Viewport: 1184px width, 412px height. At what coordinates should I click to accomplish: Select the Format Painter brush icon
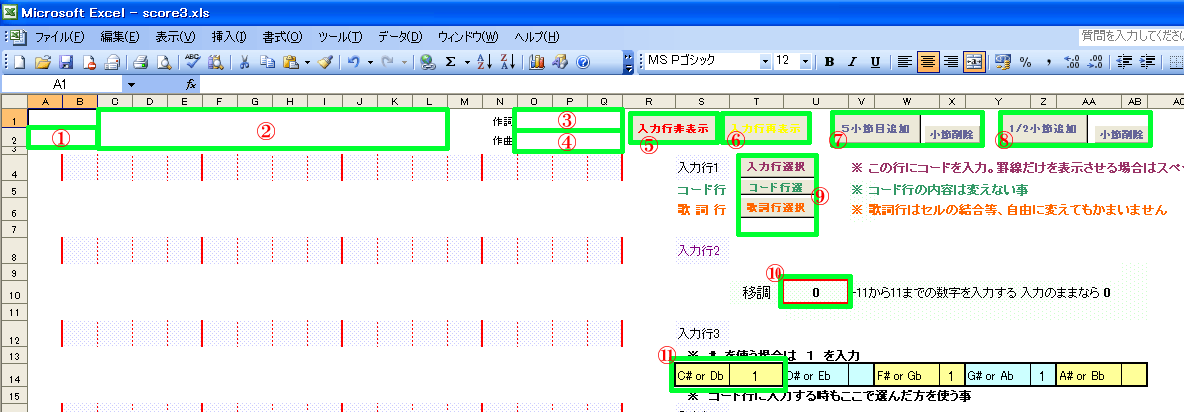tap(325, 62)
